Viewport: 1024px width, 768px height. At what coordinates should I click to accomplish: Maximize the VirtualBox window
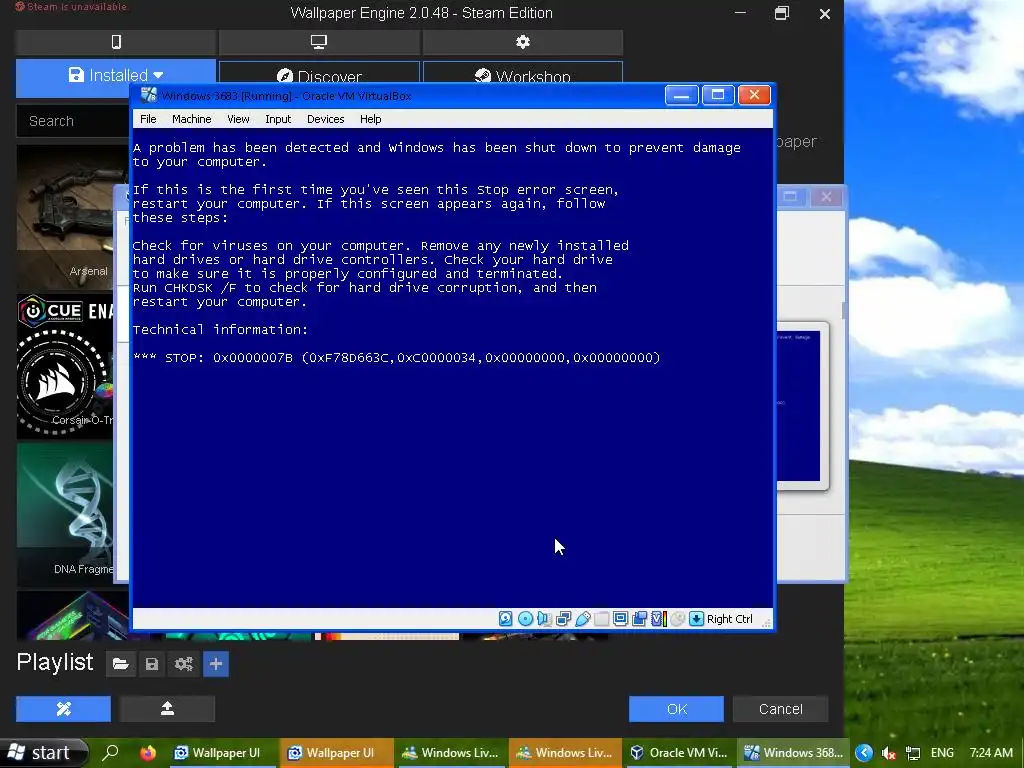[x=718, y=95]
